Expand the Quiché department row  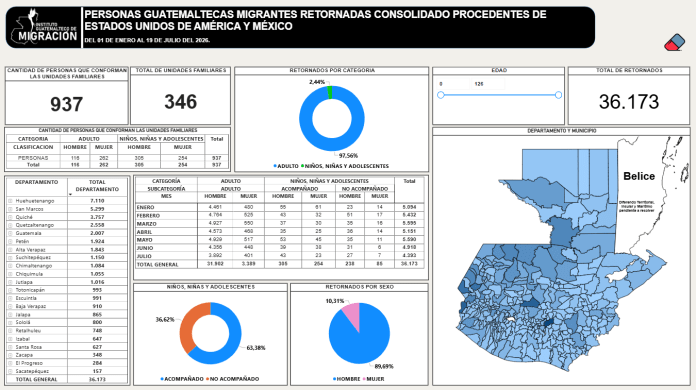pyautogui.click(x=10, y=217)
